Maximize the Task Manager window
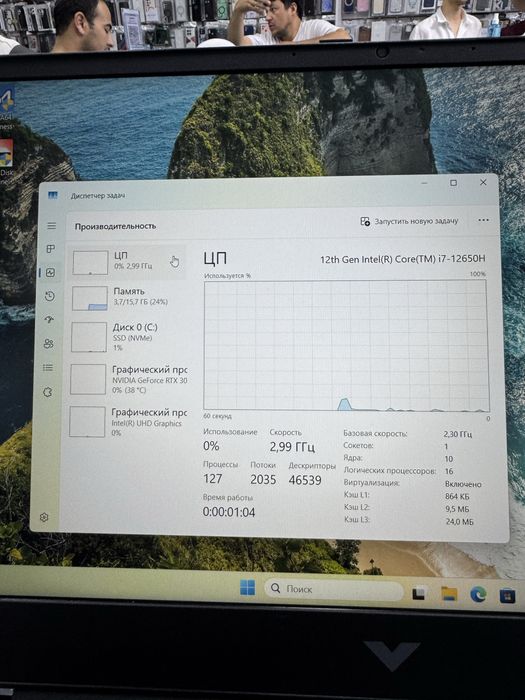 click(453, 183)
